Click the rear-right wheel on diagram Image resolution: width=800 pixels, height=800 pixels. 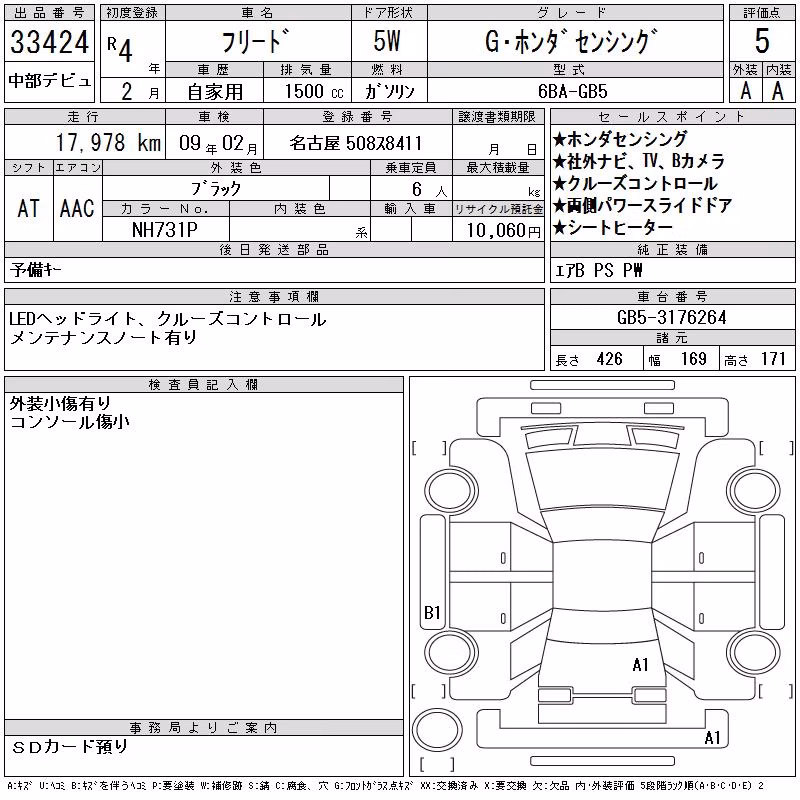[x=754, y=653]
